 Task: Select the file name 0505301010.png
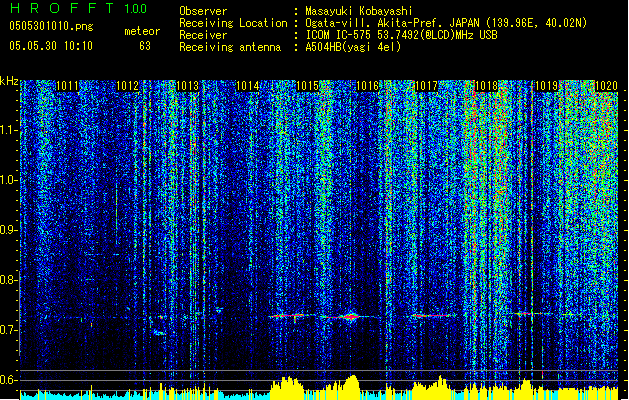coord(51,26)
